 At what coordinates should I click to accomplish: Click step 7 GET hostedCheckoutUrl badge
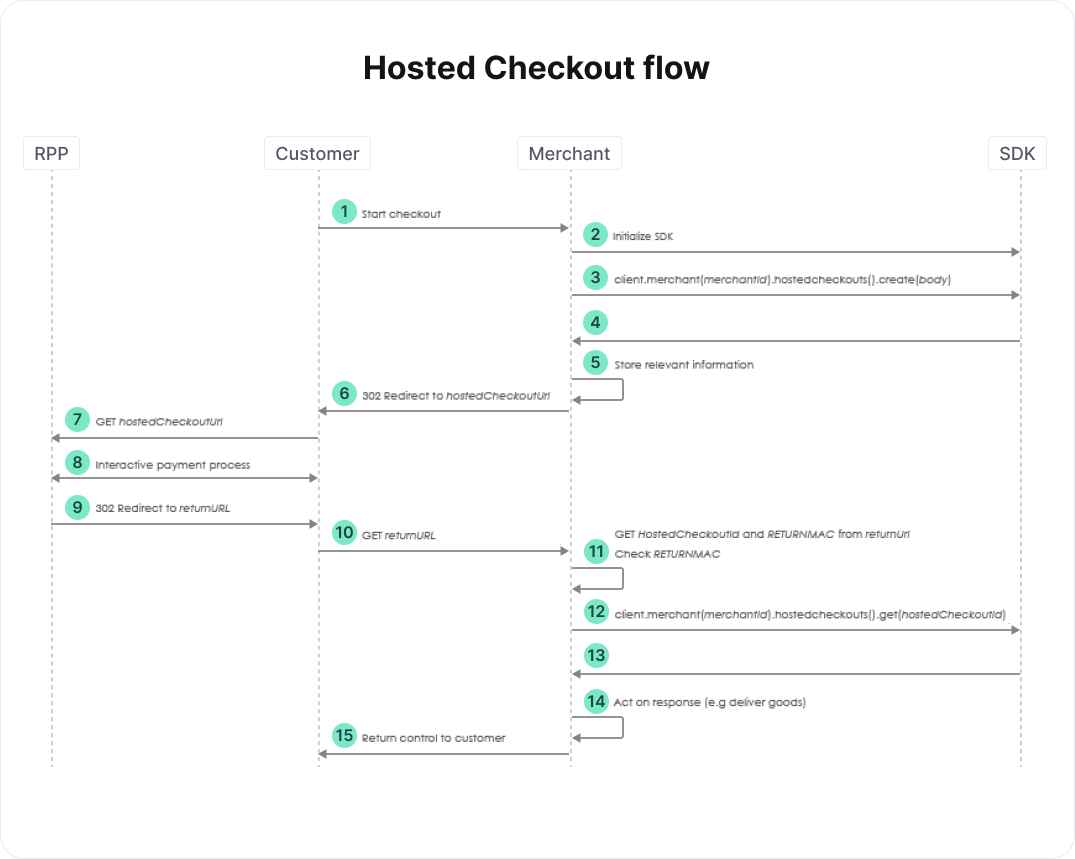pos(77,420)
